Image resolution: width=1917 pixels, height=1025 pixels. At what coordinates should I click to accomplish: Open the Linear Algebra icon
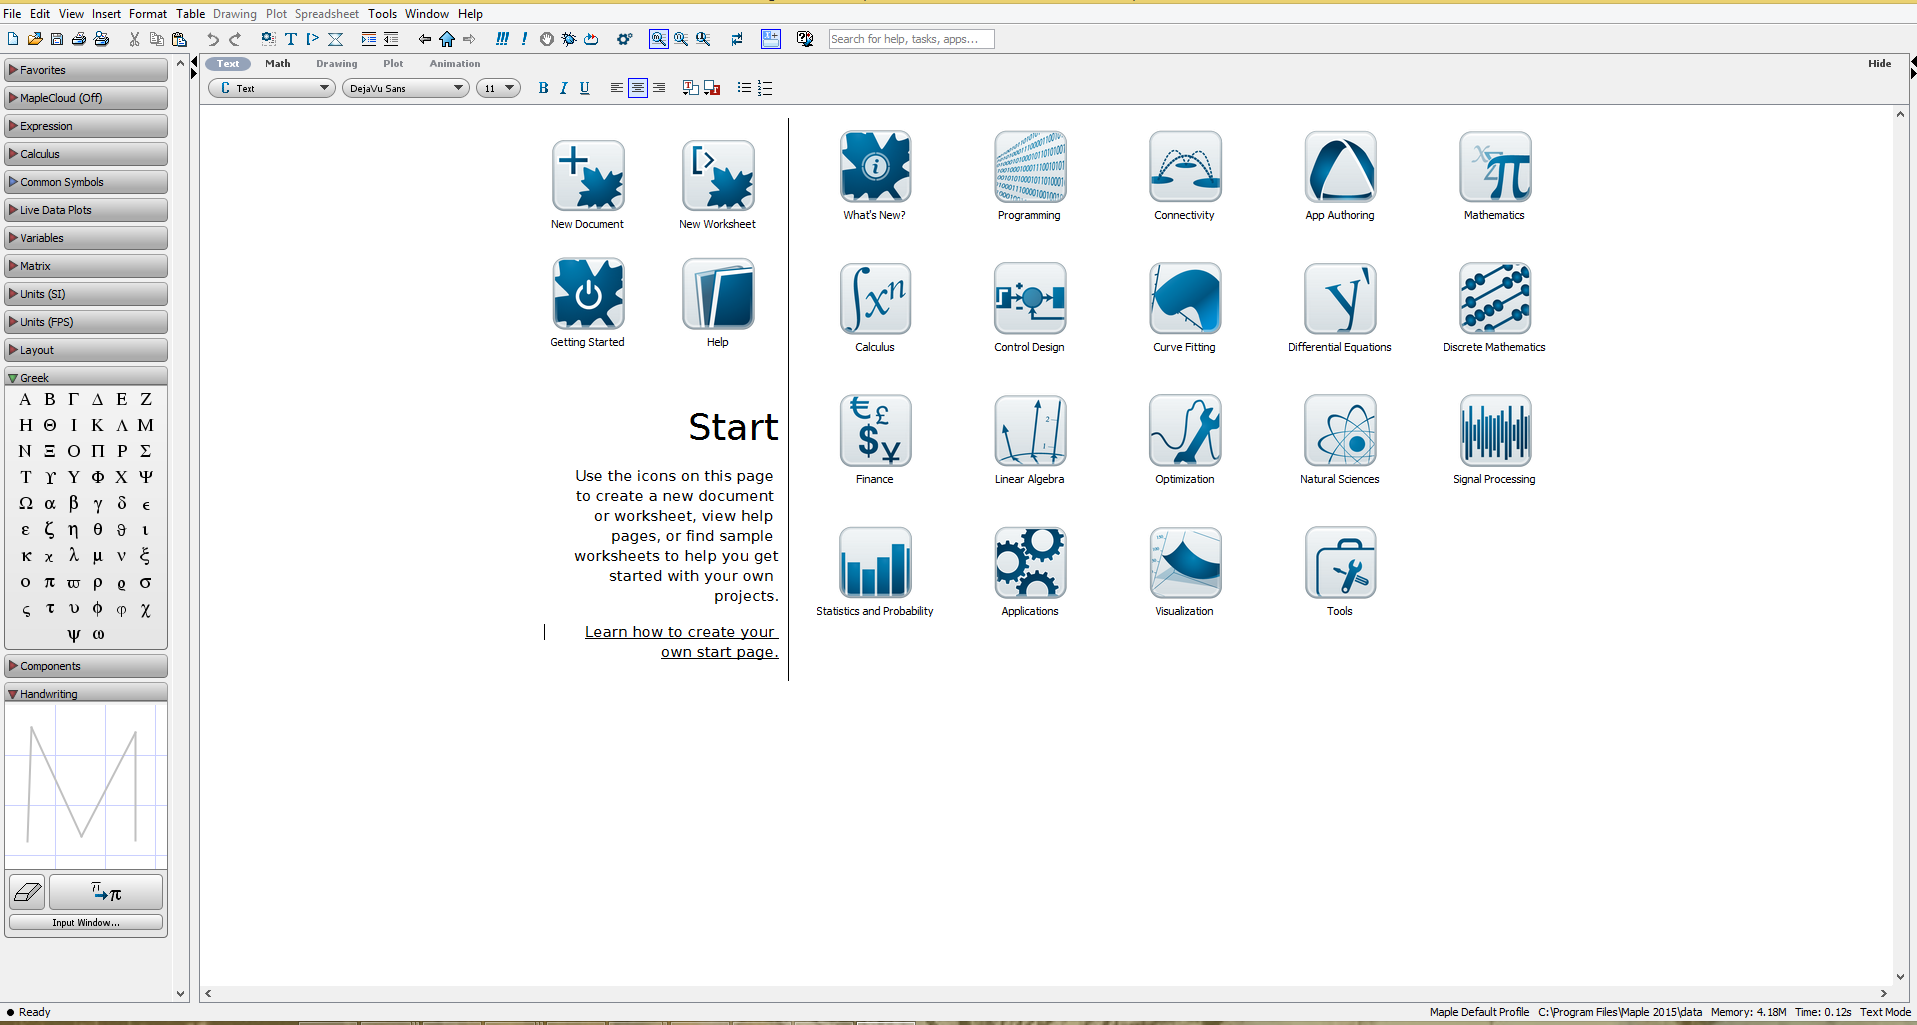(x=1030, y=431)
